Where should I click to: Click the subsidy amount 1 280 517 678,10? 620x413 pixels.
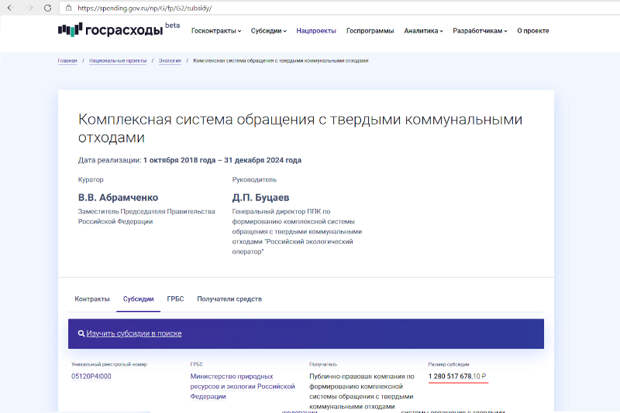457,376
